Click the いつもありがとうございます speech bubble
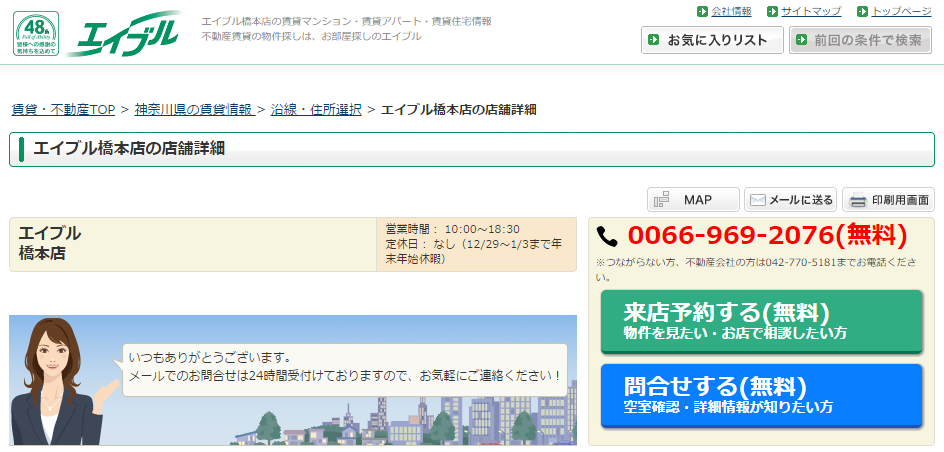 (344, 370)
